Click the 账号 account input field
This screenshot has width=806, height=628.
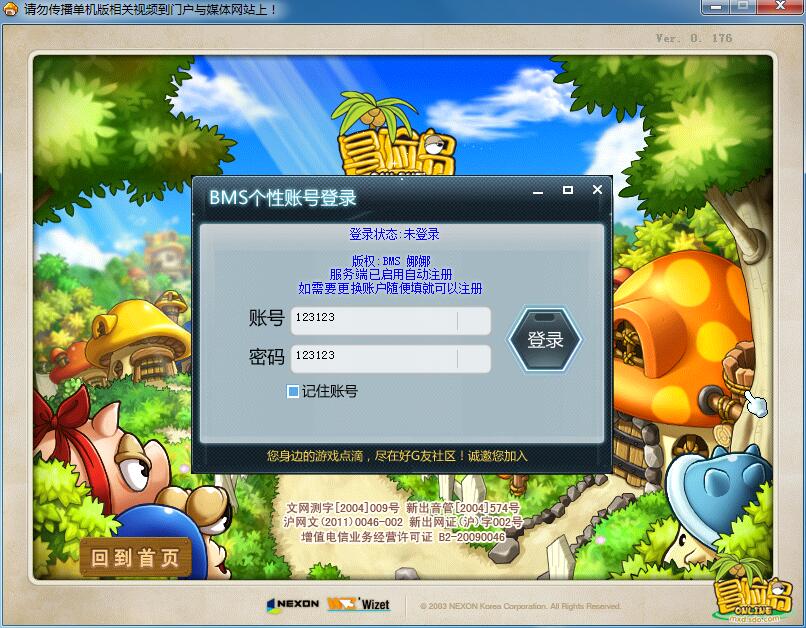(390, 321)
